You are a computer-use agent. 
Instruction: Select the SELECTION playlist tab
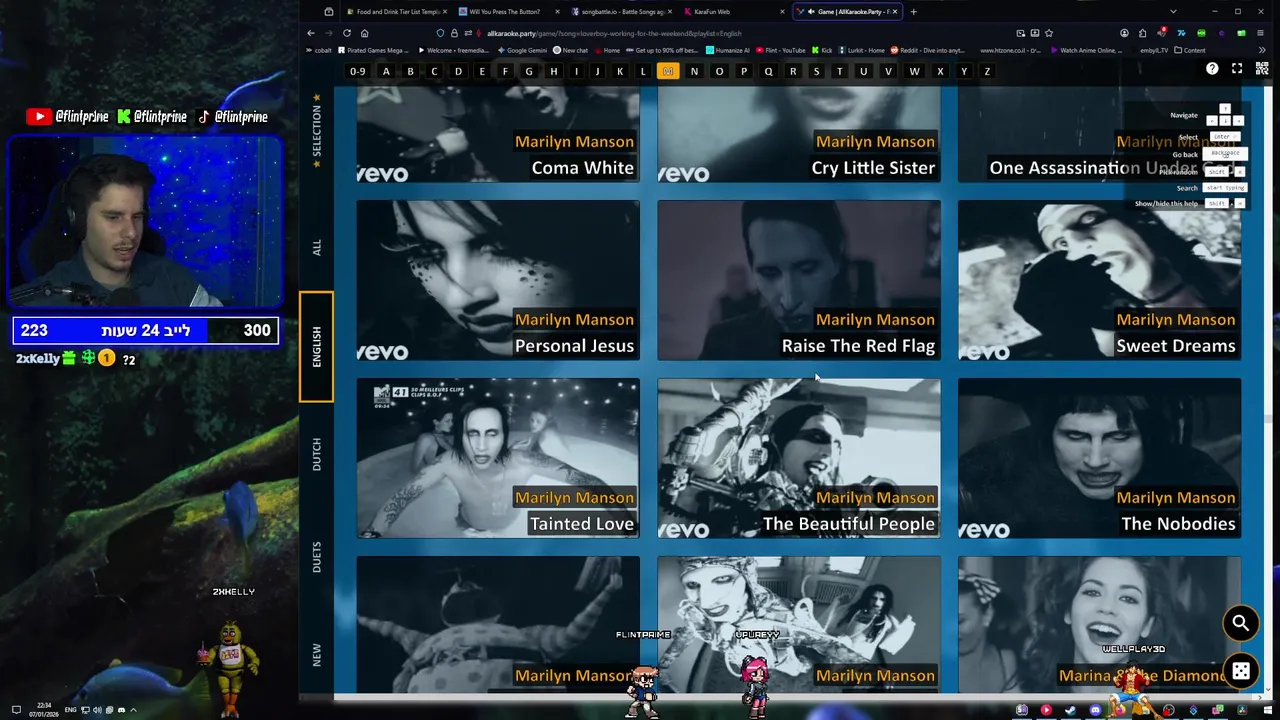click(316, 130)
